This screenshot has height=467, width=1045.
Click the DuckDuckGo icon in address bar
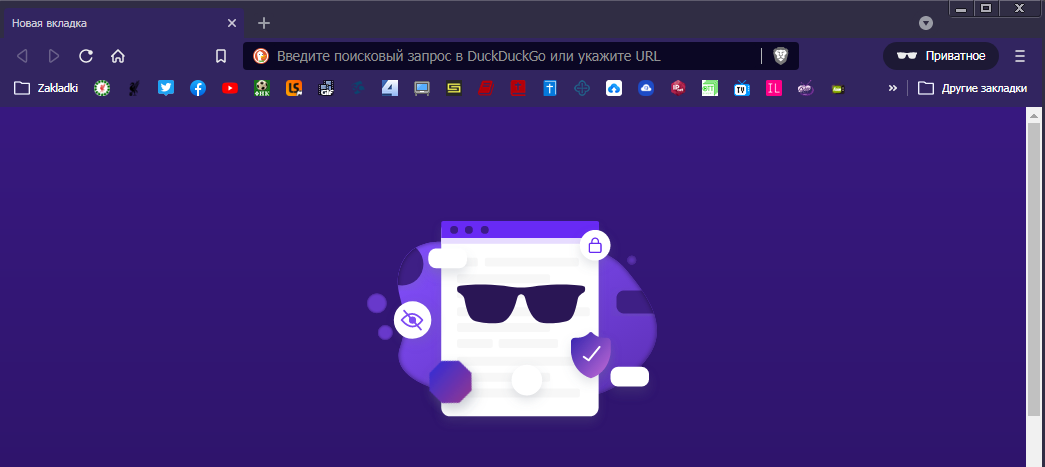(261, 56)
